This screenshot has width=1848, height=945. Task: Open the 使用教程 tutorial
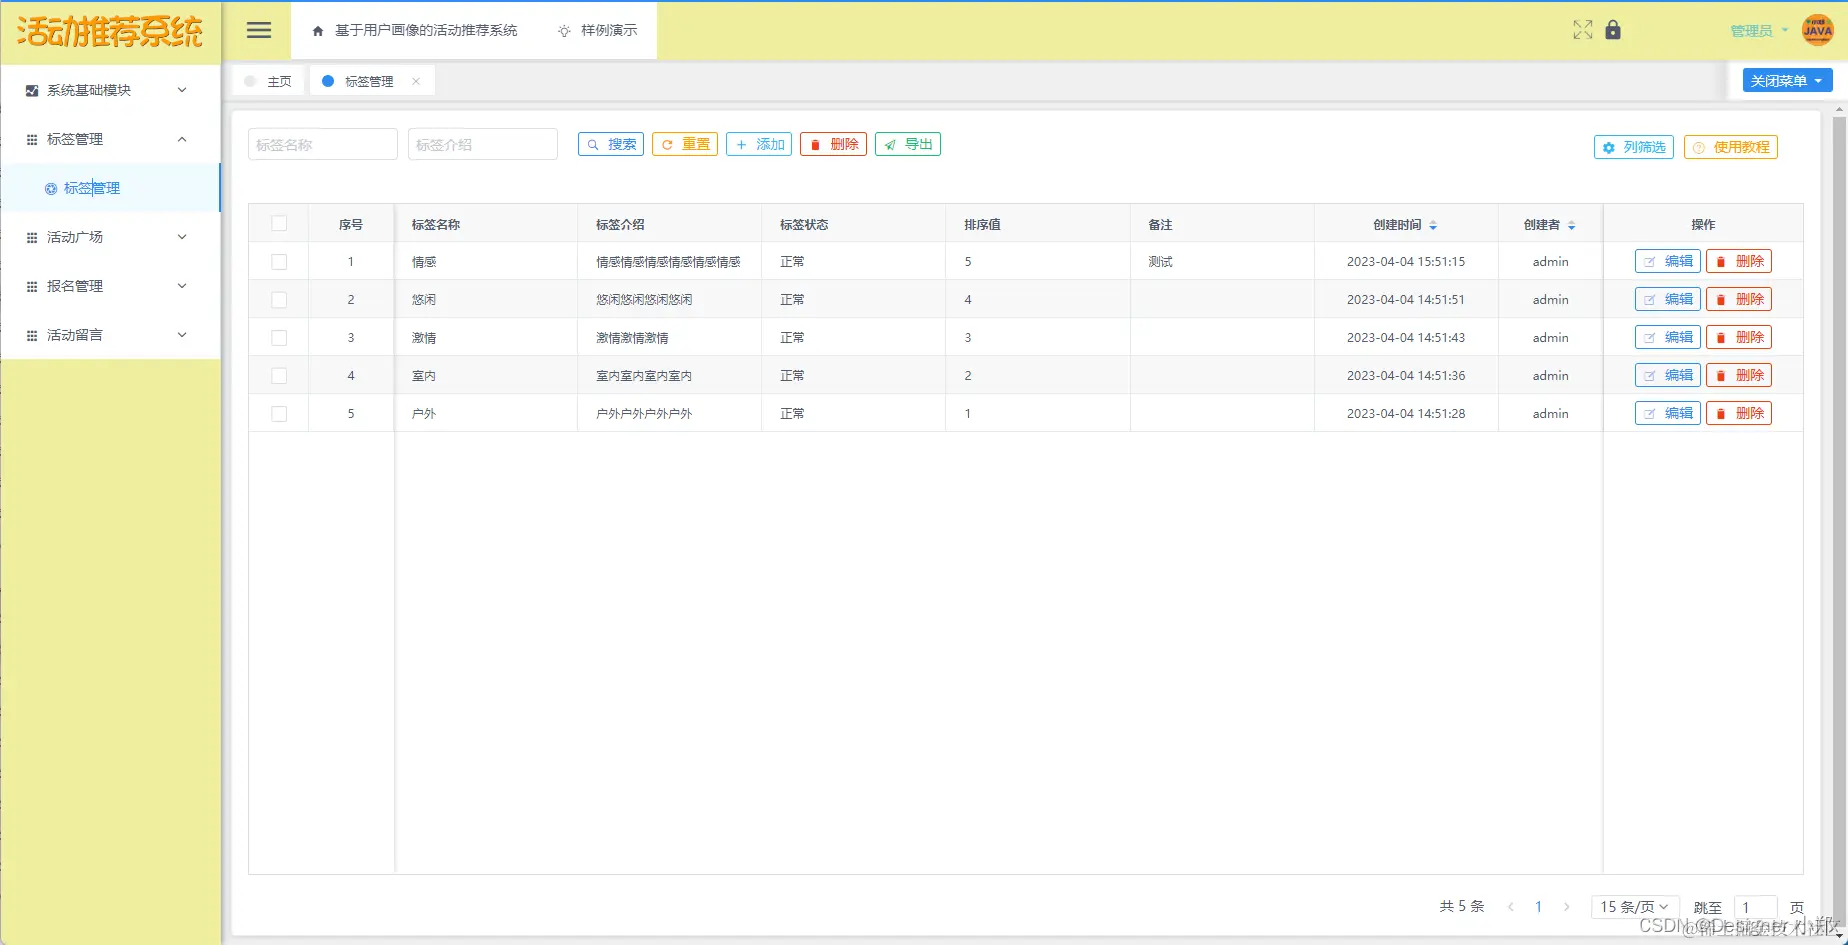pos(1731,147)
